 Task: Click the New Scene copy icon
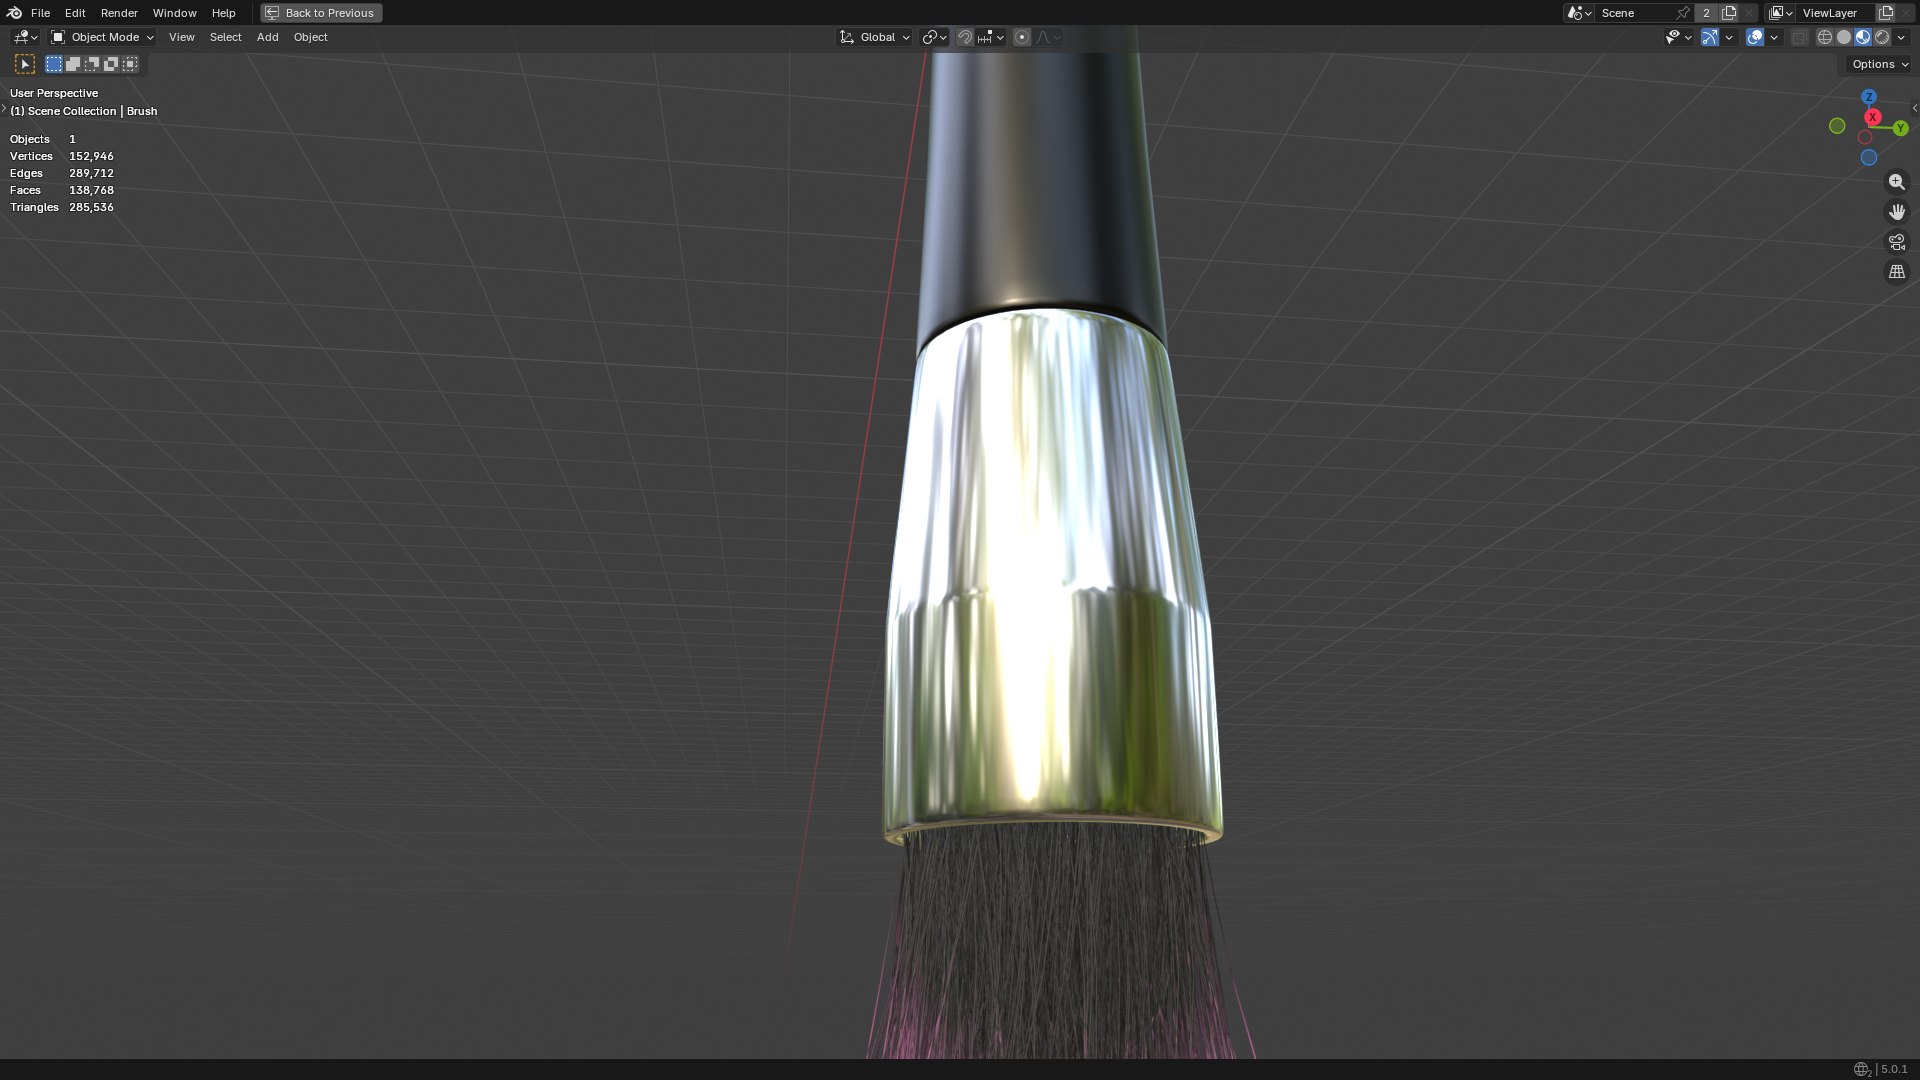[1729, 13]
